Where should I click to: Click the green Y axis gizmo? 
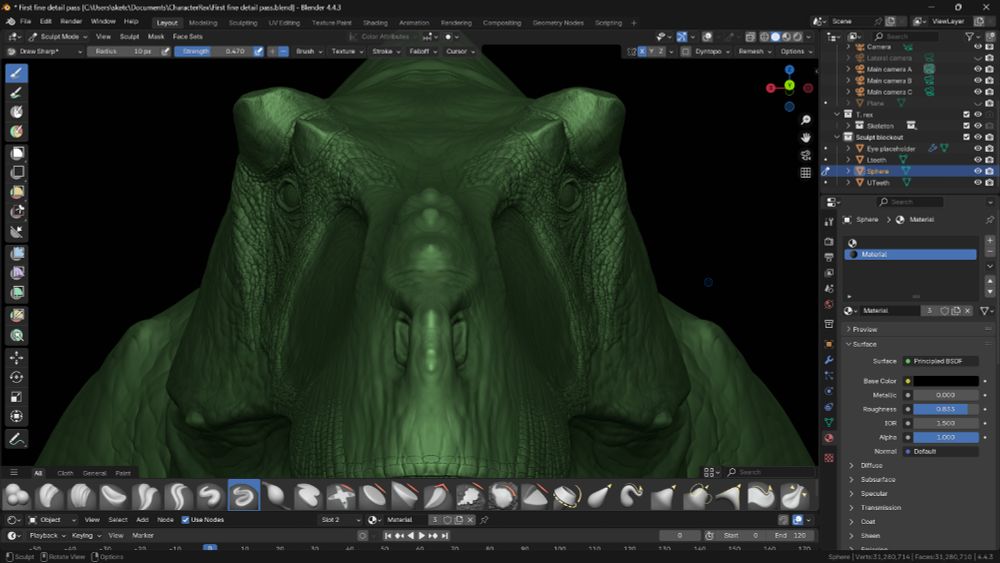coord(790,85)
